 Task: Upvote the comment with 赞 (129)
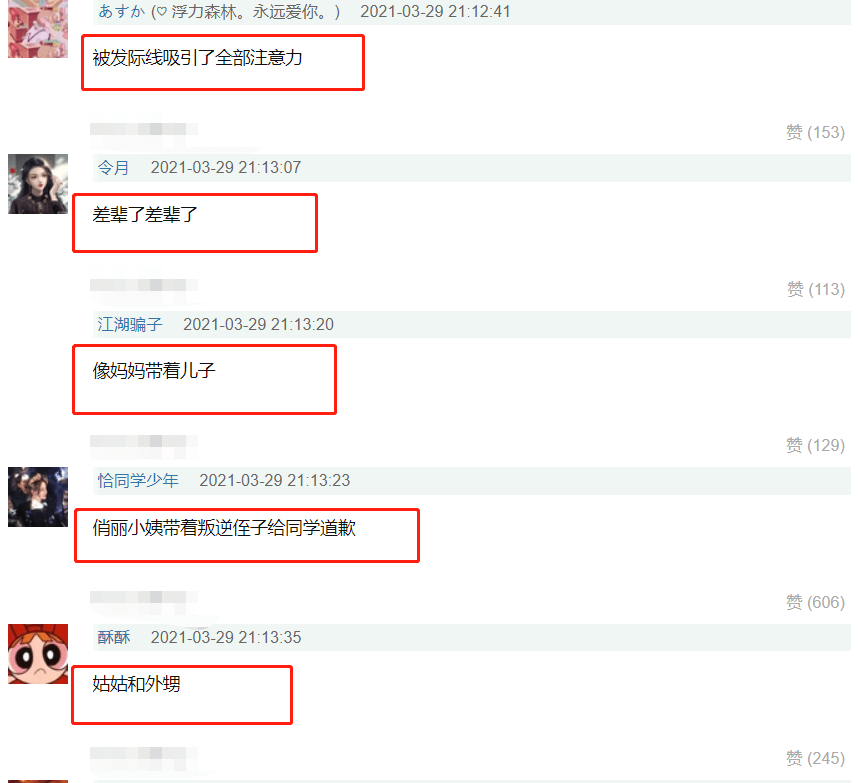pos(815,445)
